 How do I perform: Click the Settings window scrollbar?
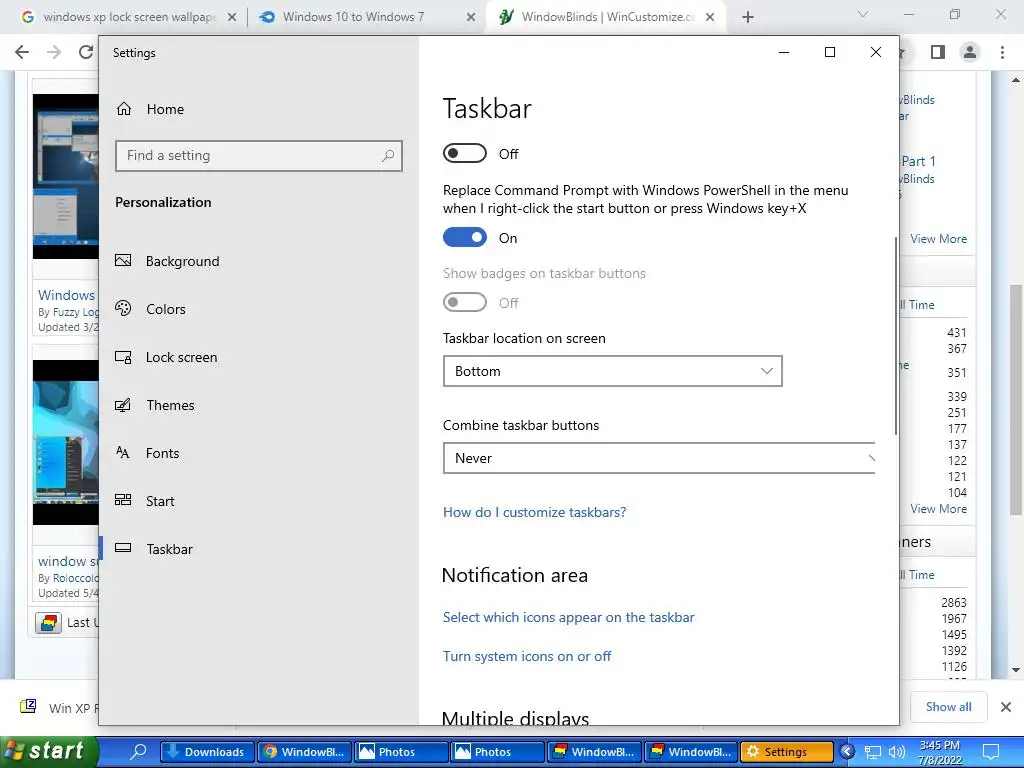895,336
